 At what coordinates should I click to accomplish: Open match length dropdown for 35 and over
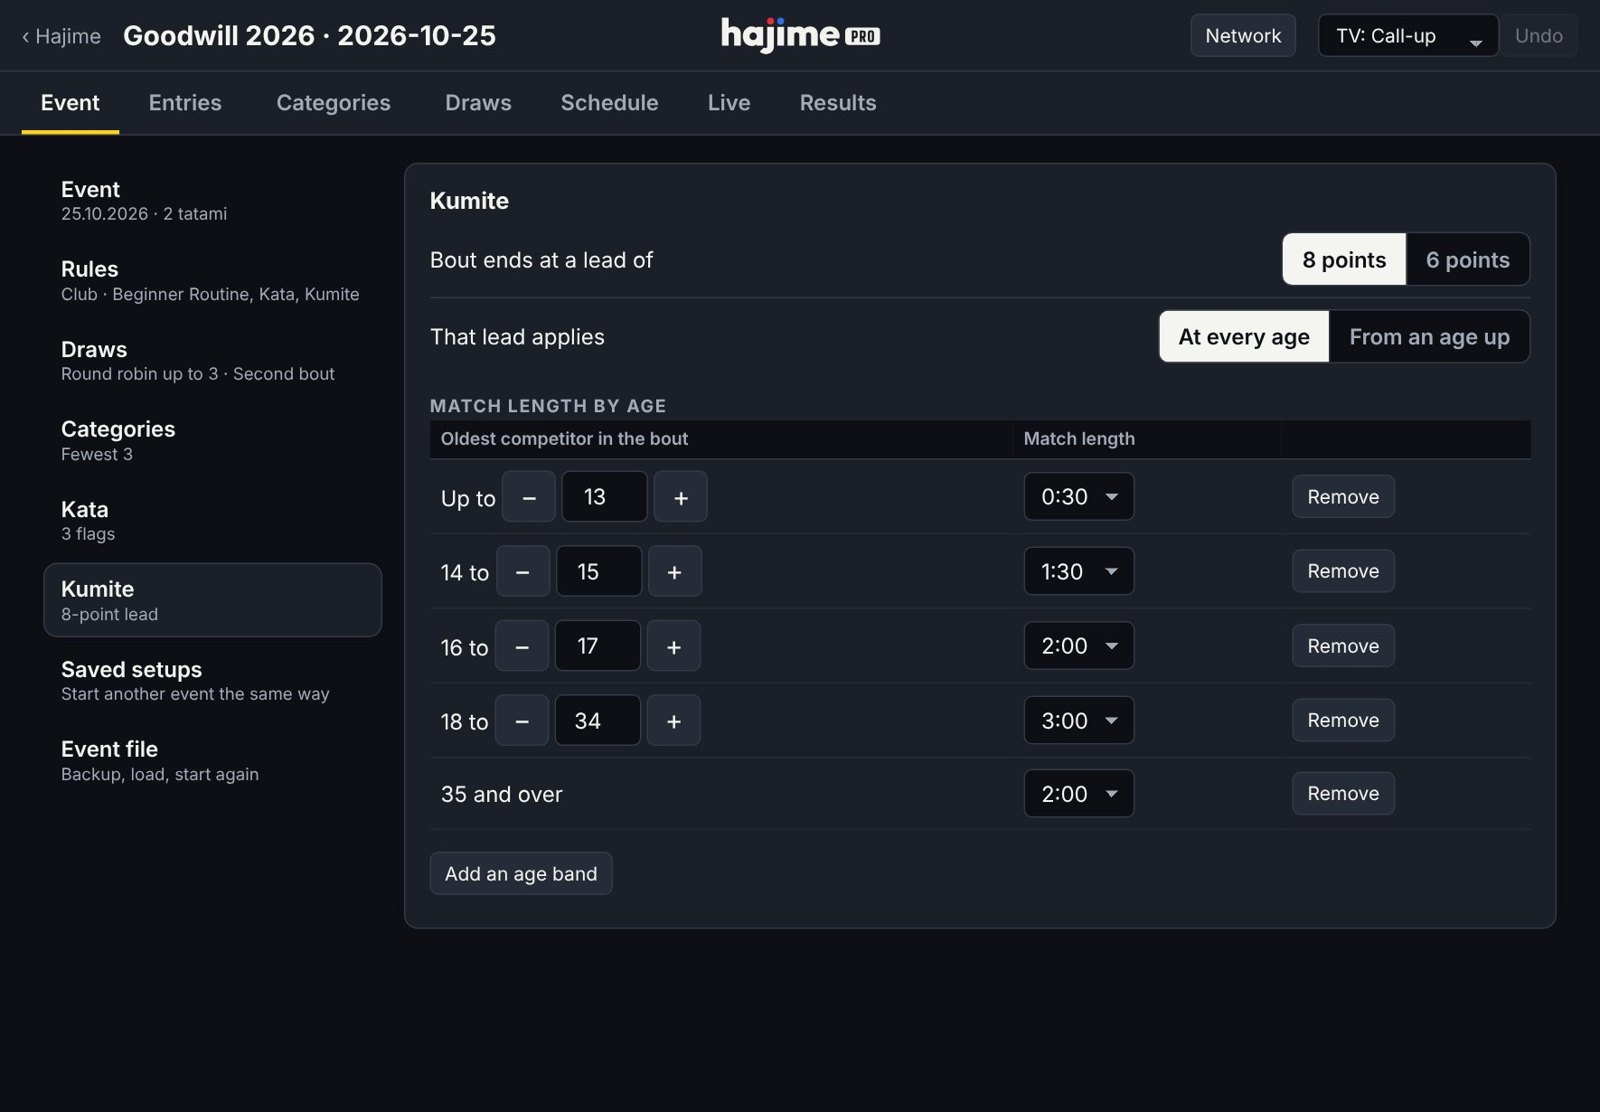click(x=1079, y=794)
